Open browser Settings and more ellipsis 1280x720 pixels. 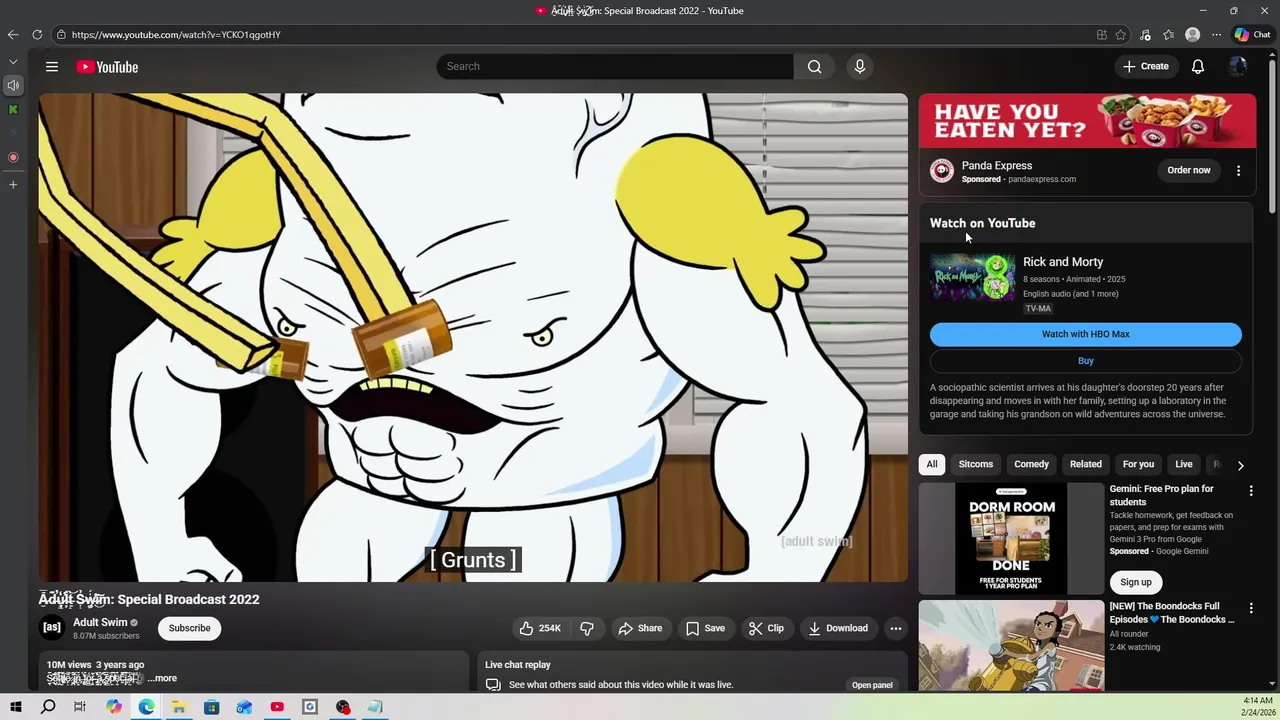tap(1216, 35)
